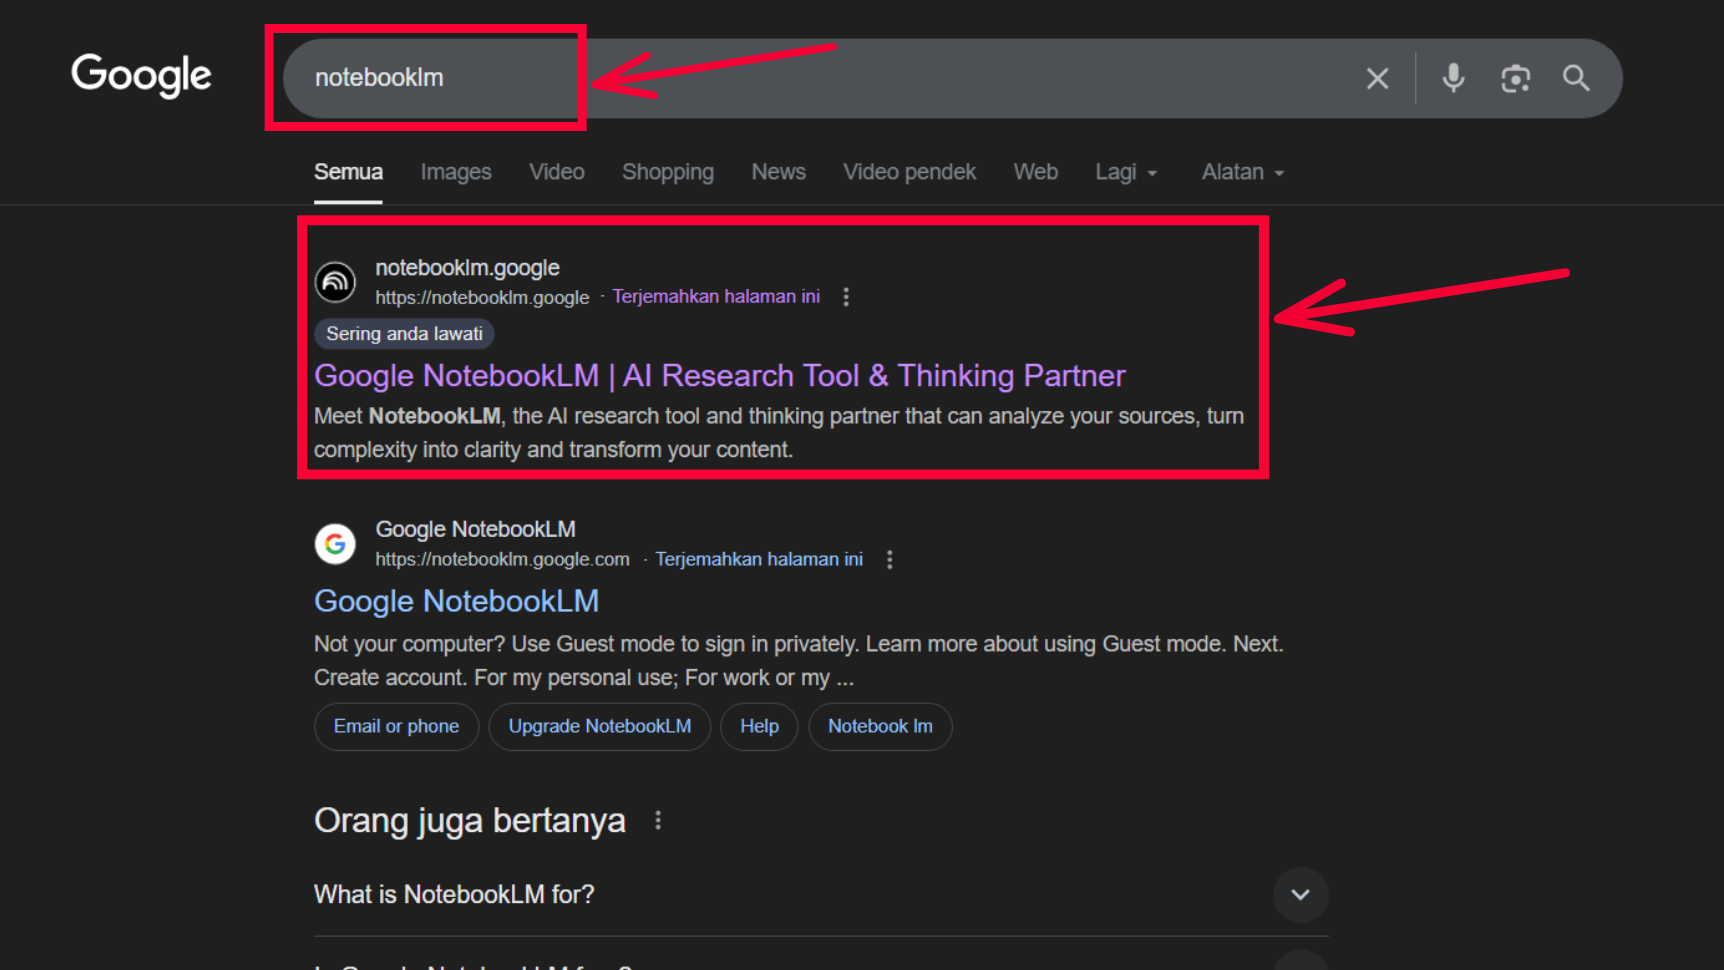Click Terjemahkan halaman ini for first result
The width and height of the screenshot is (1724, 970).
click(716, 297)
